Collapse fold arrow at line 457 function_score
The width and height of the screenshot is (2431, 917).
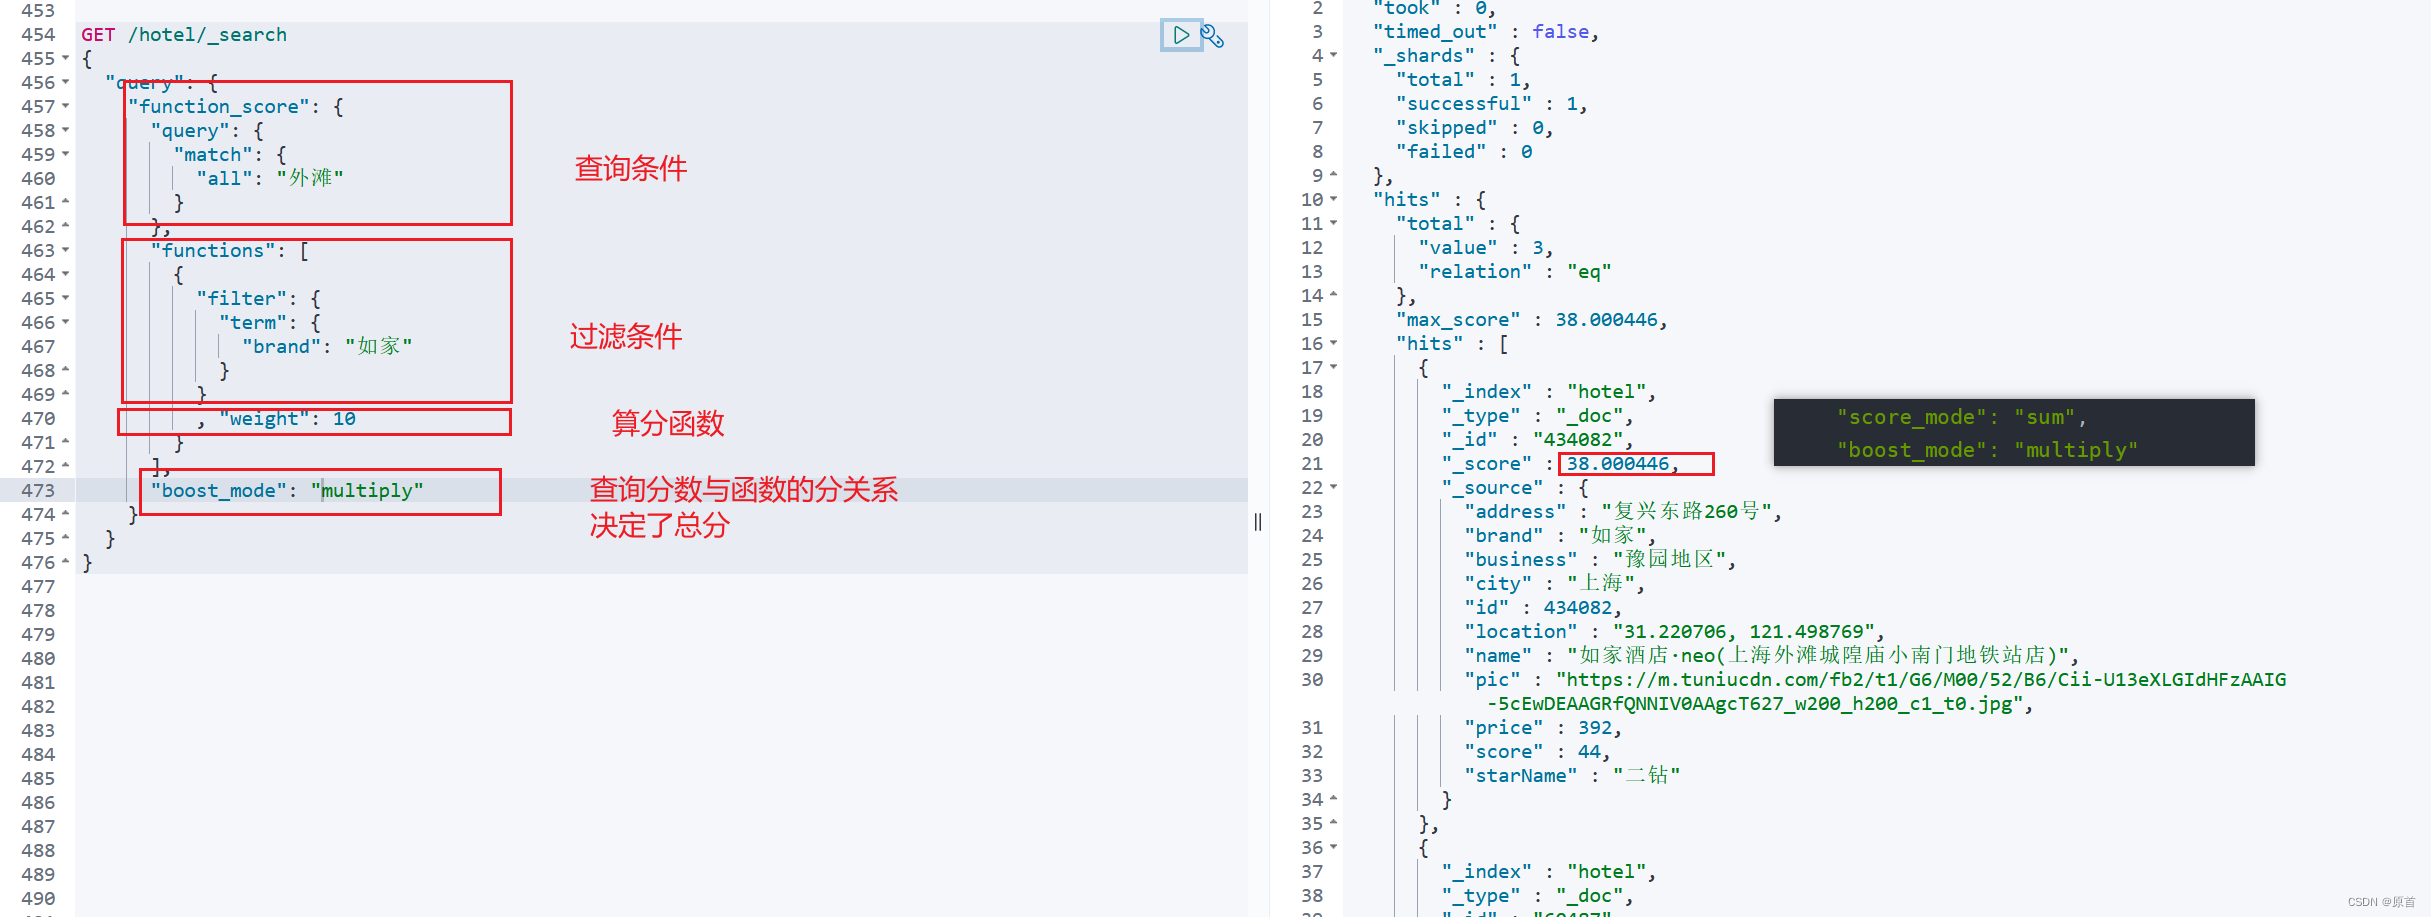(66, 106)
